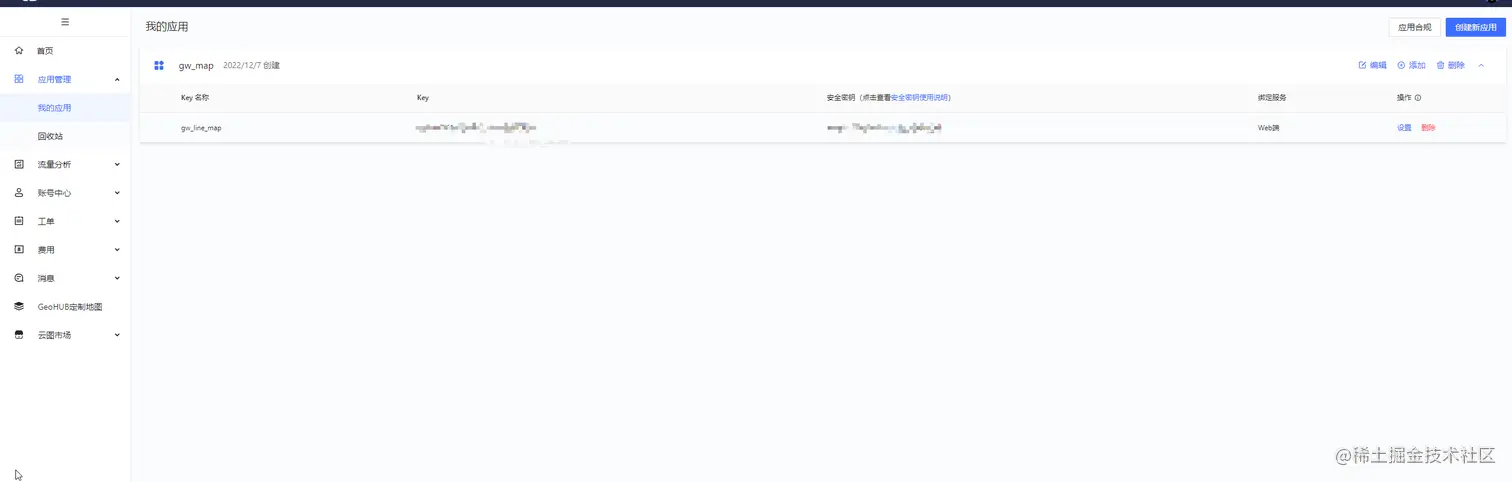Click the 2022/12/7 创建 date text
Image resolution: width=1512 pixels, height=482 pixels.
coord(251,65)
